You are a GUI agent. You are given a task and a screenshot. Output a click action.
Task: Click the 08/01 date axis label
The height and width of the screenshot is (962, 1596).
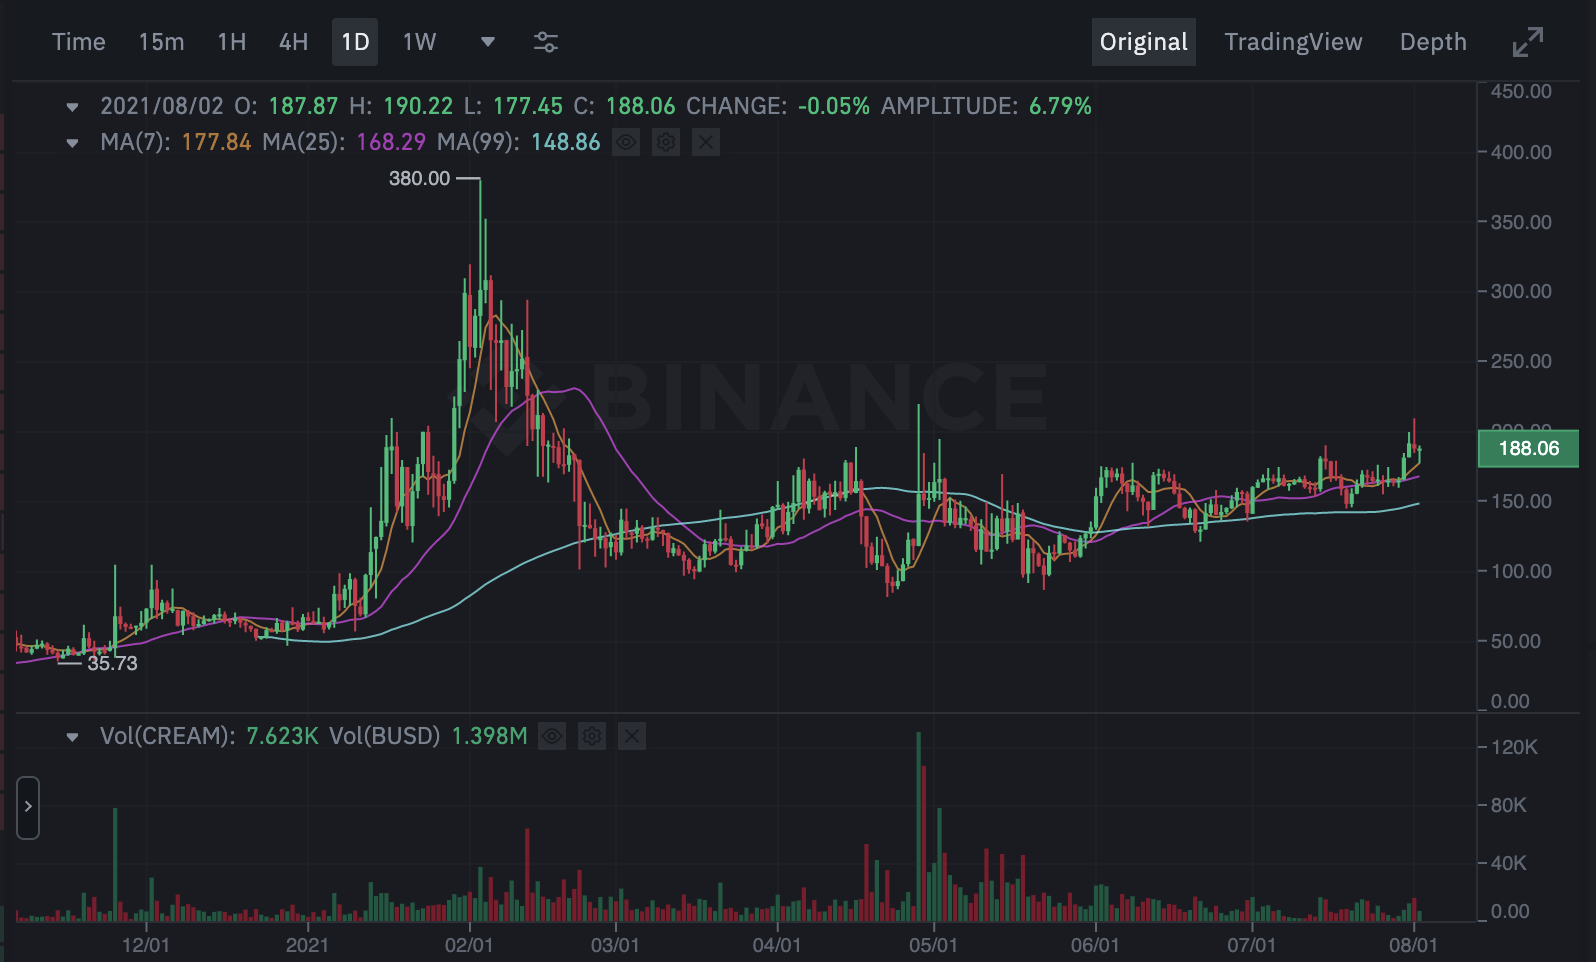pos(1413,945)
